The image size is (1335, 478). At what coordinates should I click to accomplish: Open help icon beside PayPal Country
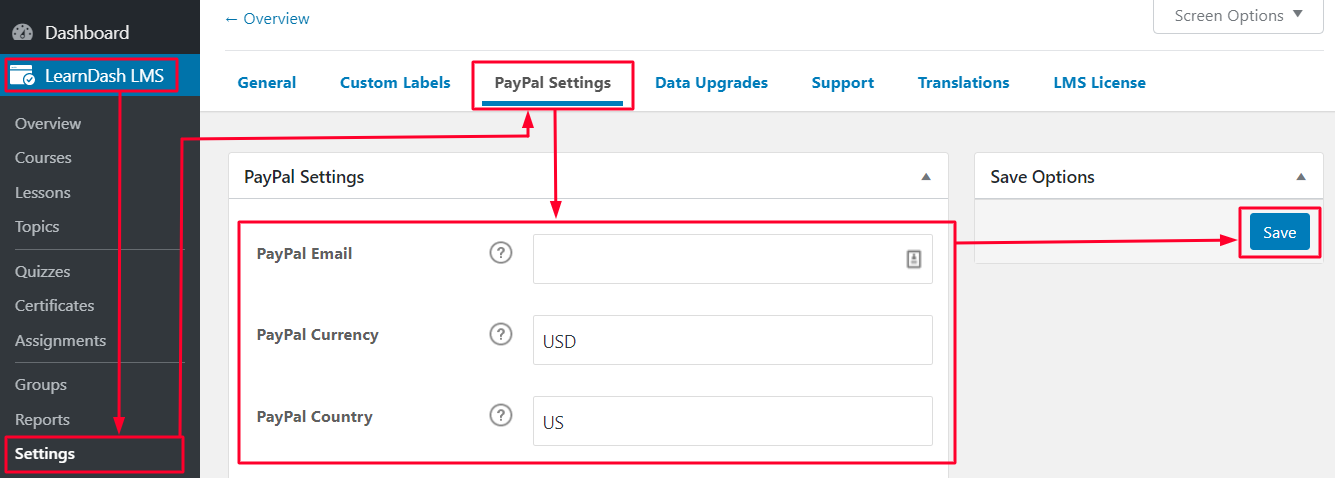[x=501, y=415]
